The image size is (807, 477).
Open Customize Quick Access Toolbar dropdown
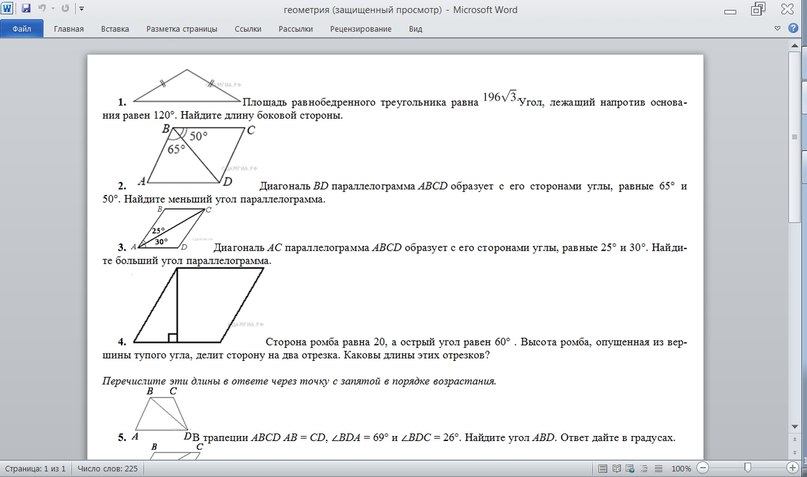pyautogui.click(x=81, y=9)
